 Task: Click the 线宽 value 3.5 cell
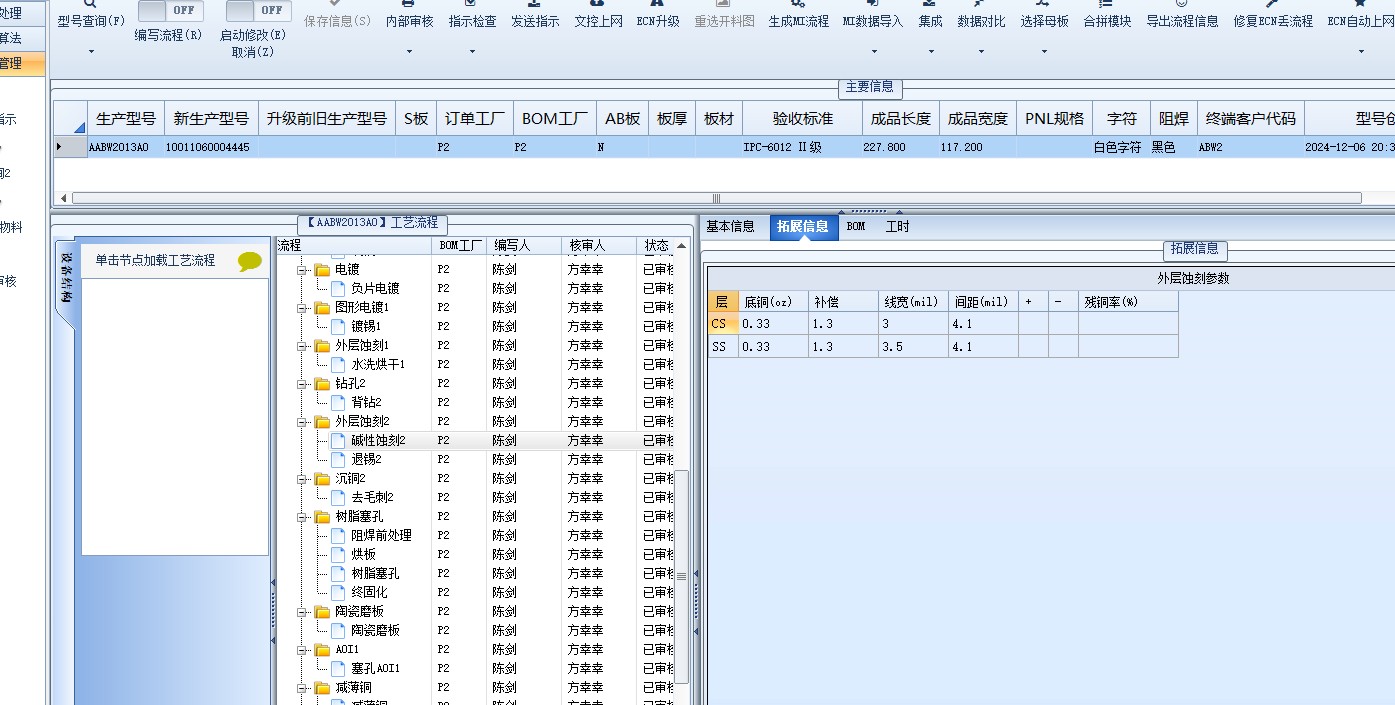[x=913, y=347]
